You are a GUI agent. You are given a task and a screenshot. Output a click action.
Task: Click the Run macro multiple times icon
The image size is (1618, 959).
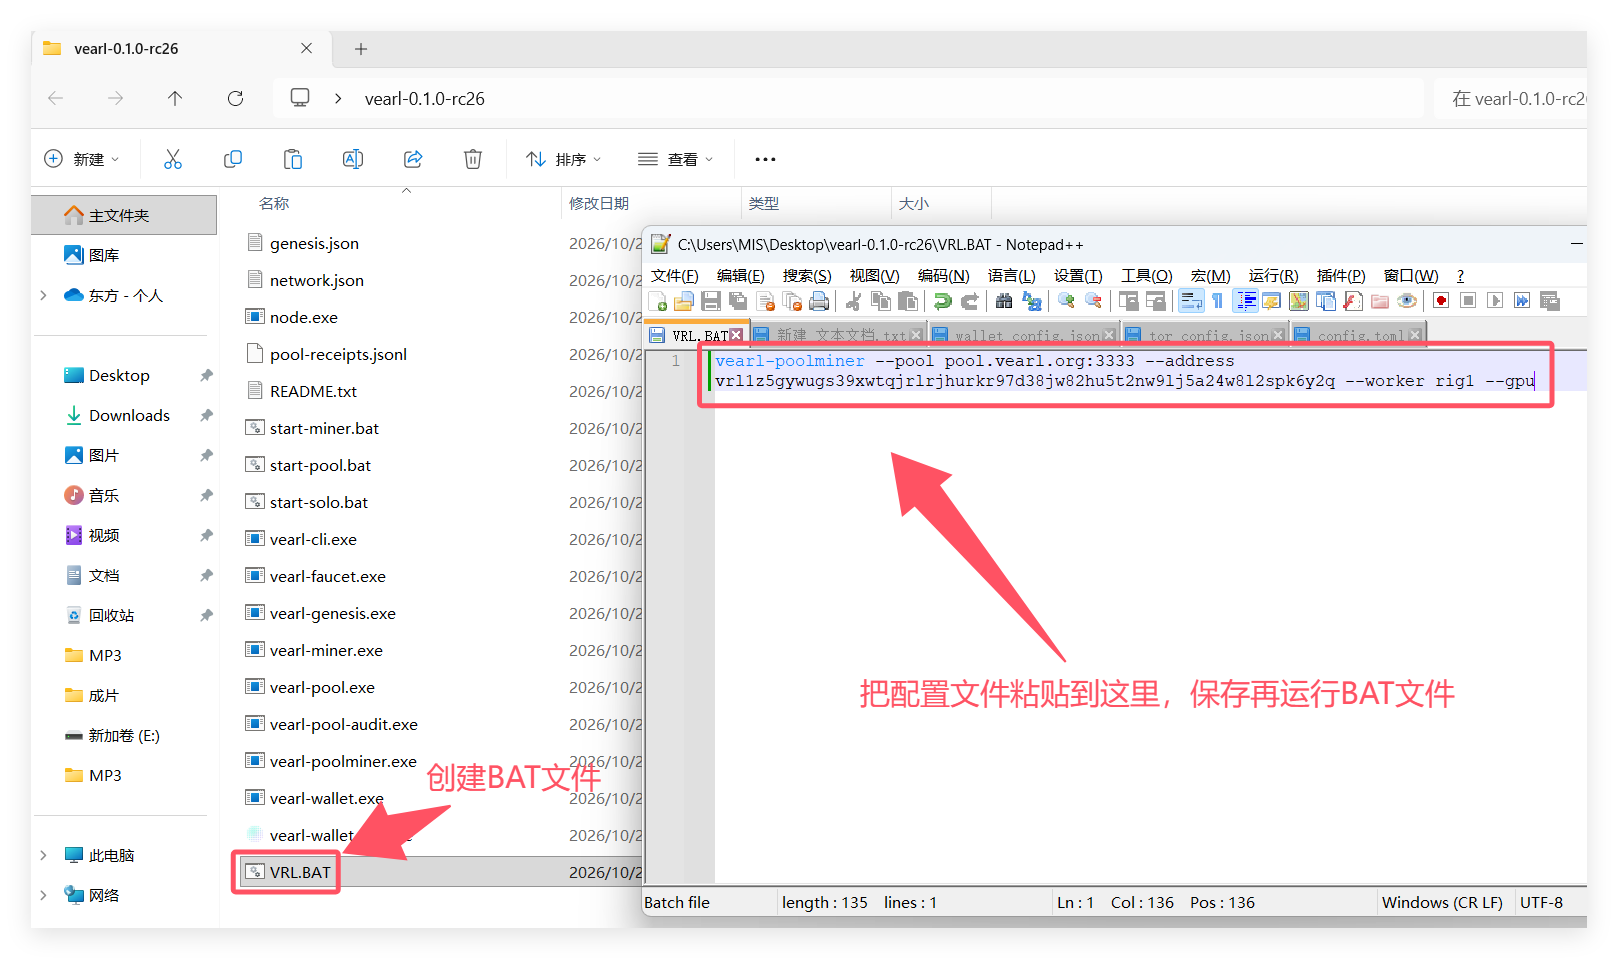[1522, 301]
